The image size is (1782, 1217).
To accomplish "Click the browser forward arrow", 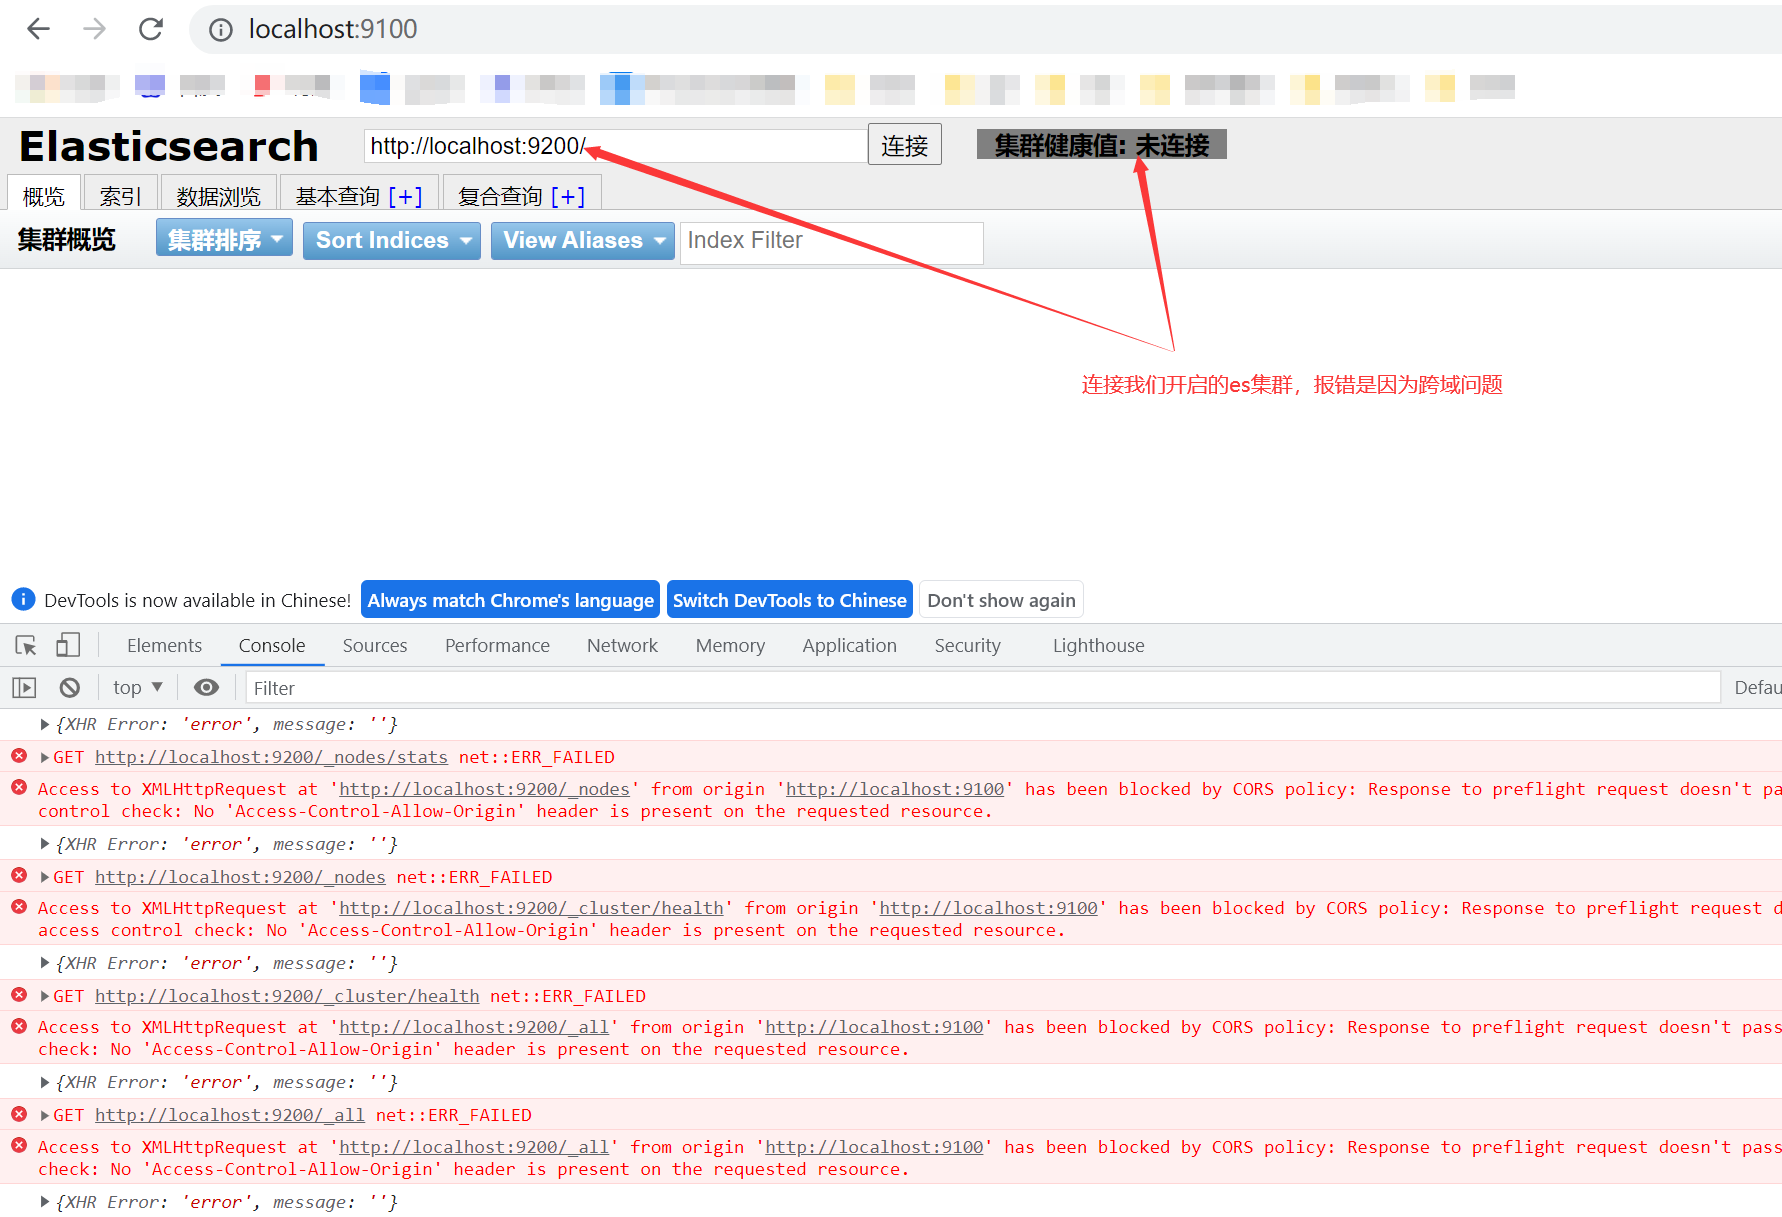I will (x=94, y=29).
